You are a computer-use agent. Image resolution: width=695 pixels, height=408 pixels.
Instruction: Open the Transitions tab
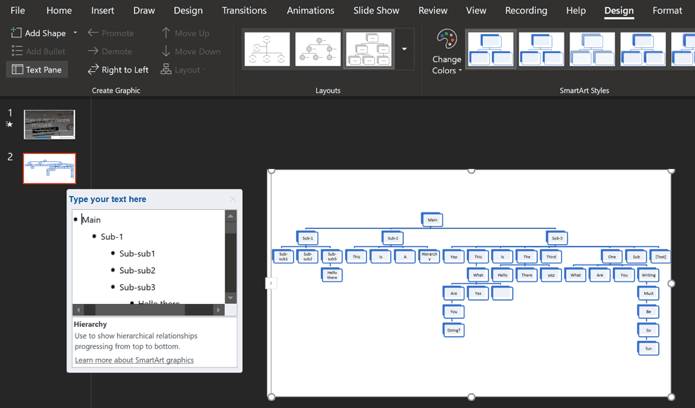tap(244, 10)
